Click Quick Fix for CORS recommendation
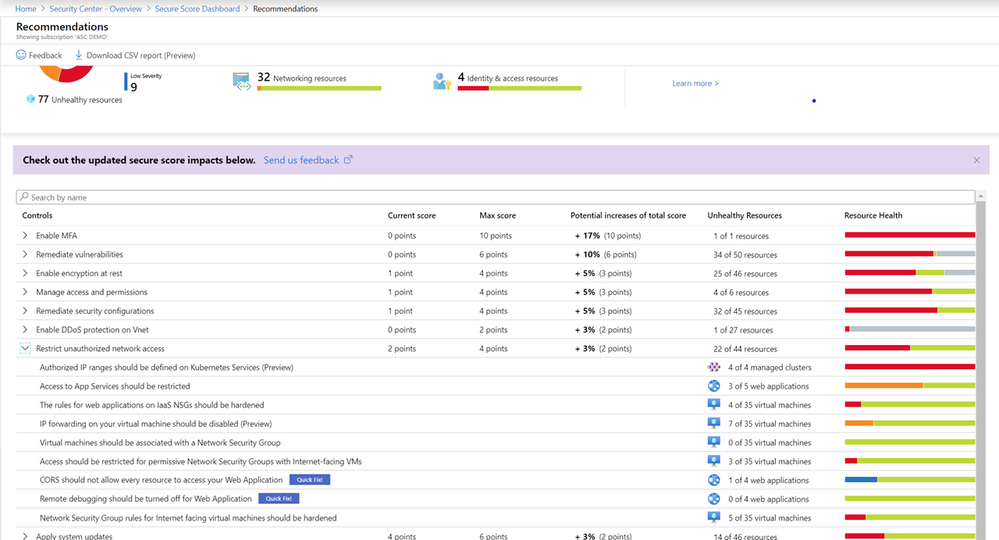The image size is (999, 540). [310, 480]
